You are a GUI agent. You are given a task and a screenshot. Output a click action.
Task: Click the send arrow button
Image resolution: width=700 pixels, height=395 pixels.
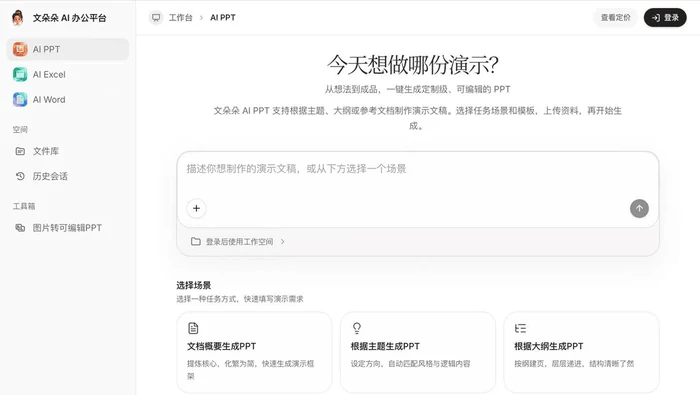(x=639, y=208)
